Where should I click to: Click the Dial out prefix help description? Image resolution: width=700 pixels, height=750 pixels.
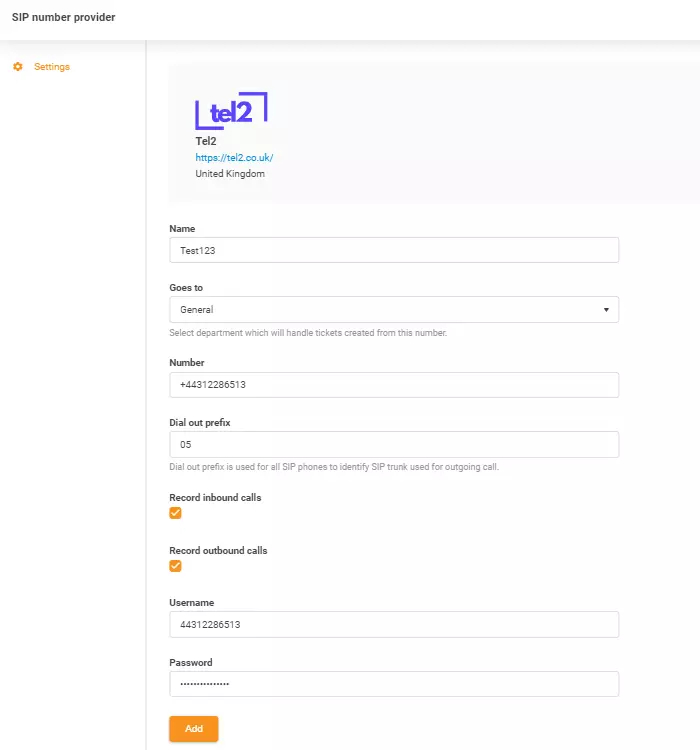[334, 467]
